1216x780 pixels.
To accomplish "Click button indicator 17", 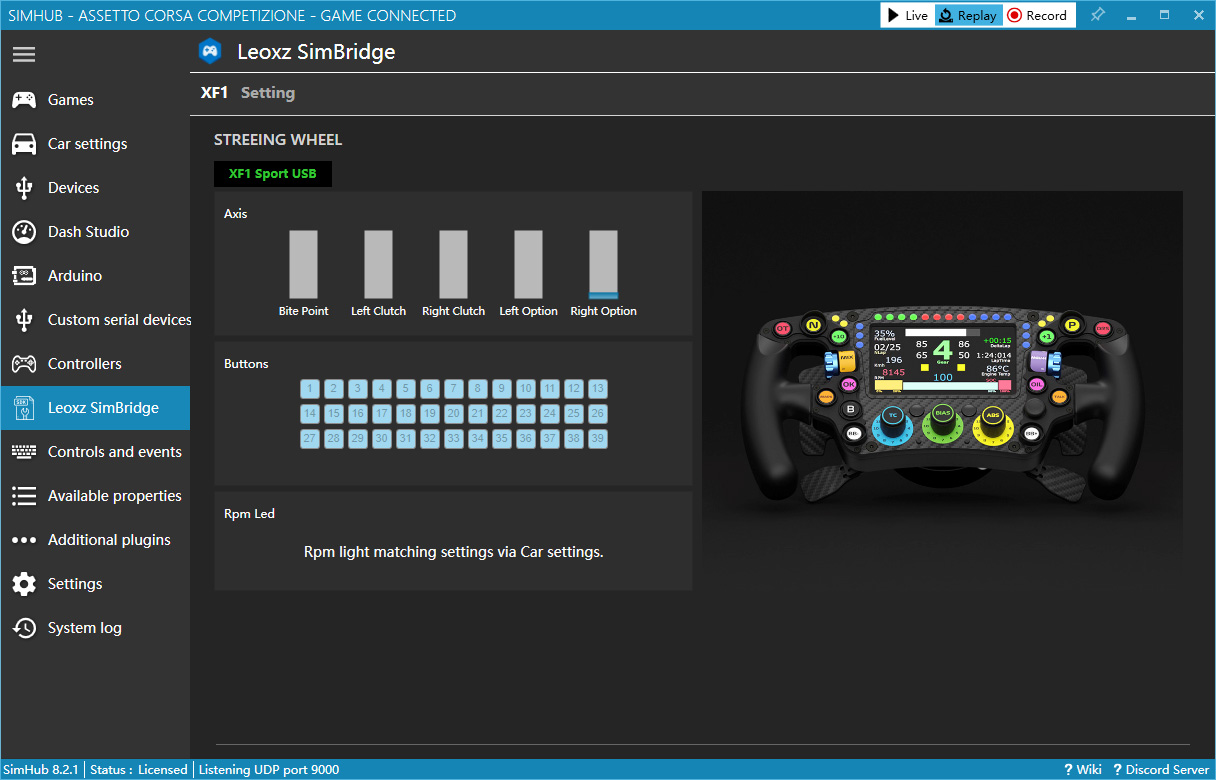I will coord(382,413).
